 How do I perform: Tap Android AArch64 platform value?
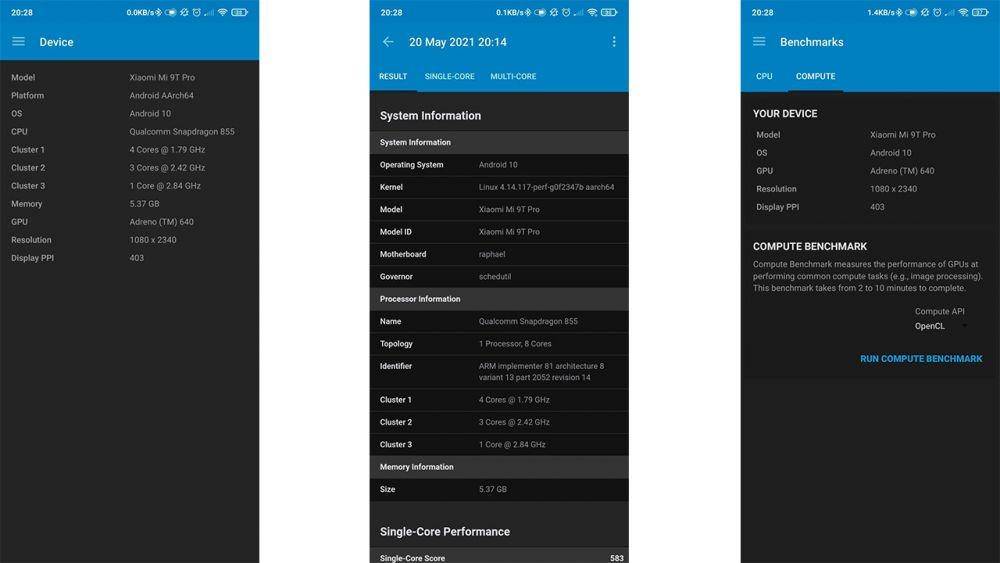tap(161, 96)
